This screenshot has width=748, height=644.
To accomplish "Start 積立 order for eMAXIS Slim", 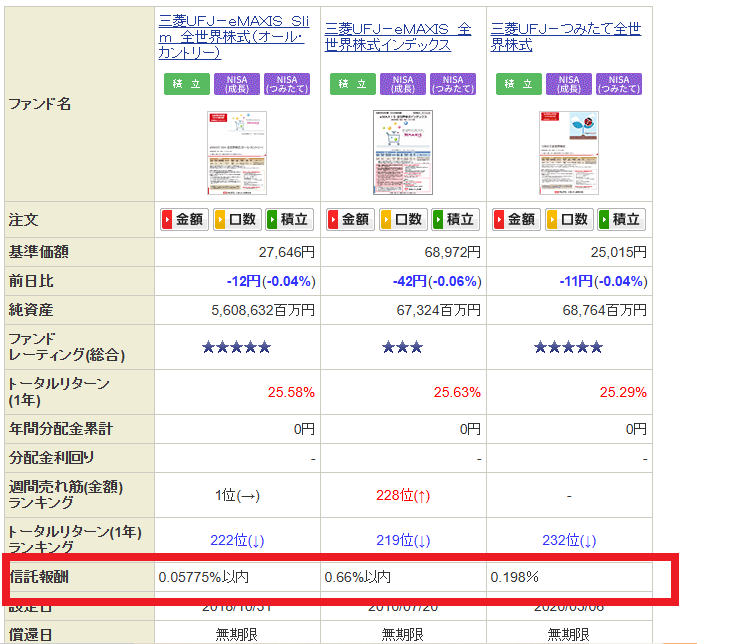I will click(290, 219).
